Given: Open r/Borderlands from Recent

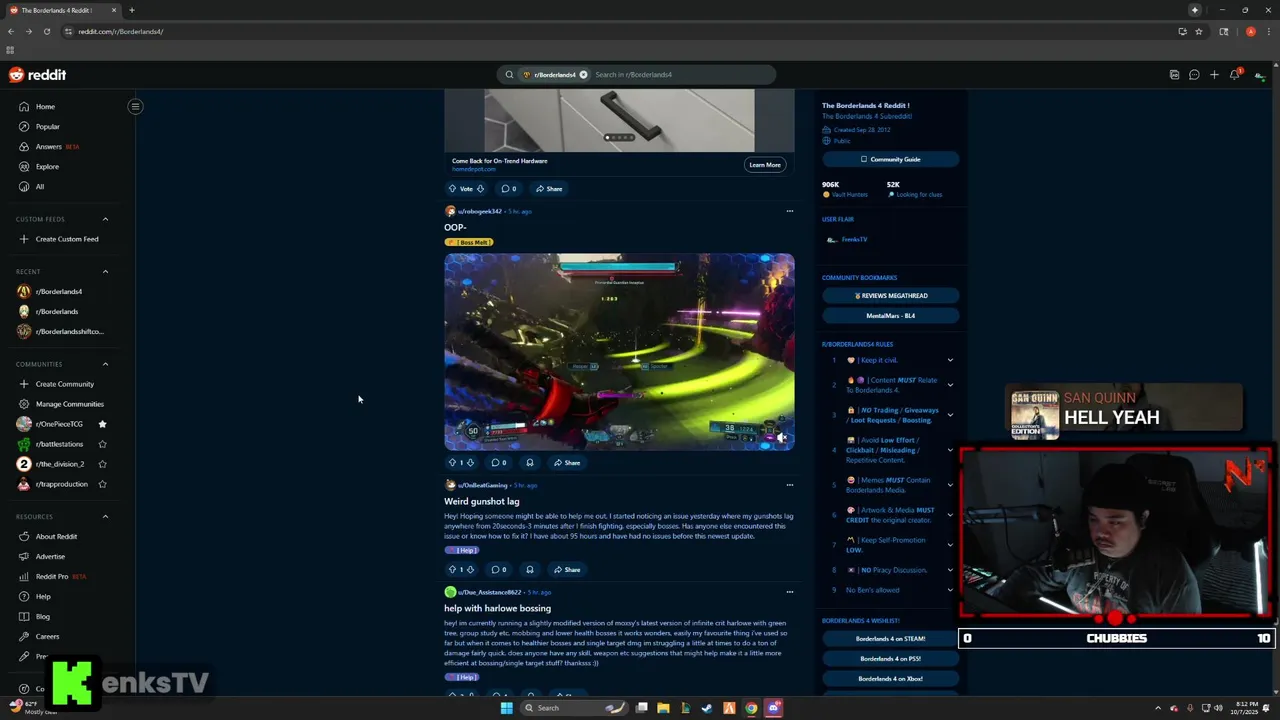Looking at the screenshot, I should 57,312.
